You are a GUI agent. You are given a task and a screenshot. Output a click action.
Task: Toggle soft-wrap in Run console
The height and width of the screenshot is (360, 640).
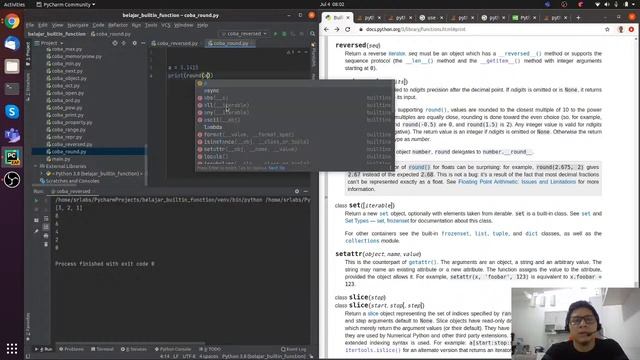tap(46, 218)
